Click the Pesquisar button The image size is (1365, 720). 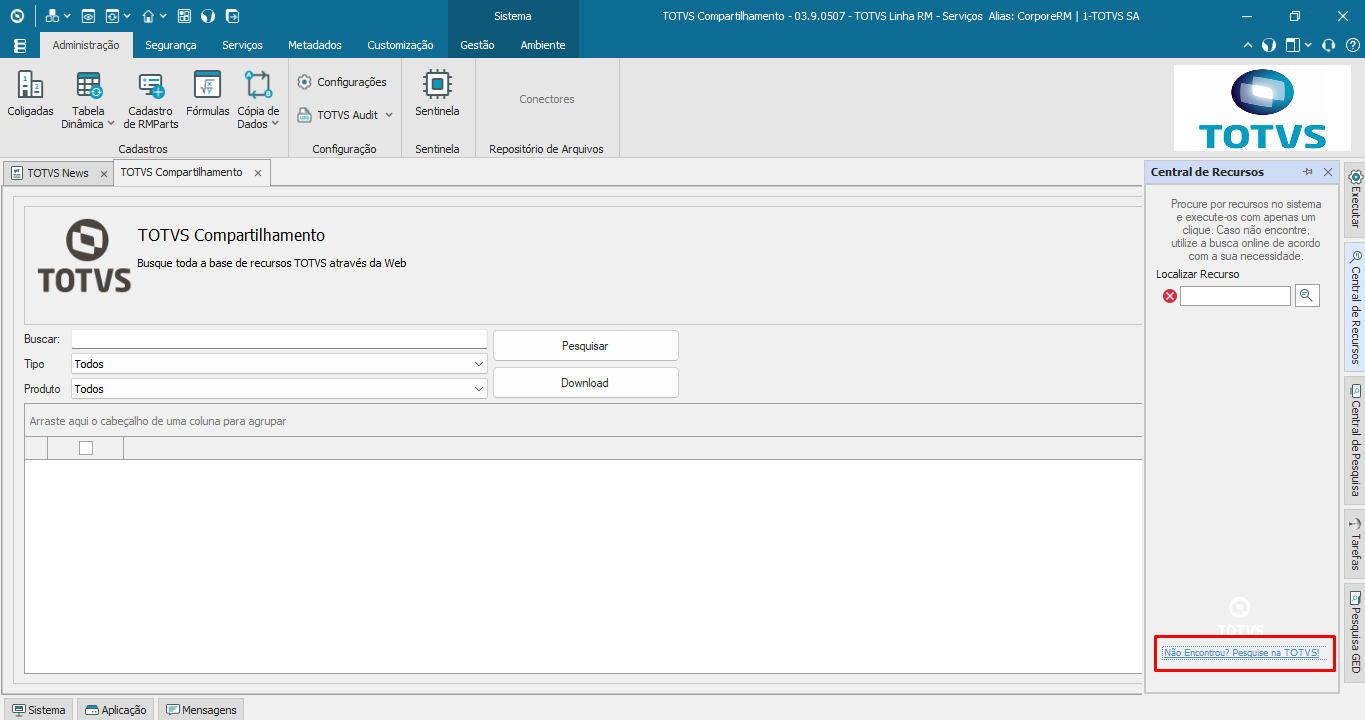point(585,345)
